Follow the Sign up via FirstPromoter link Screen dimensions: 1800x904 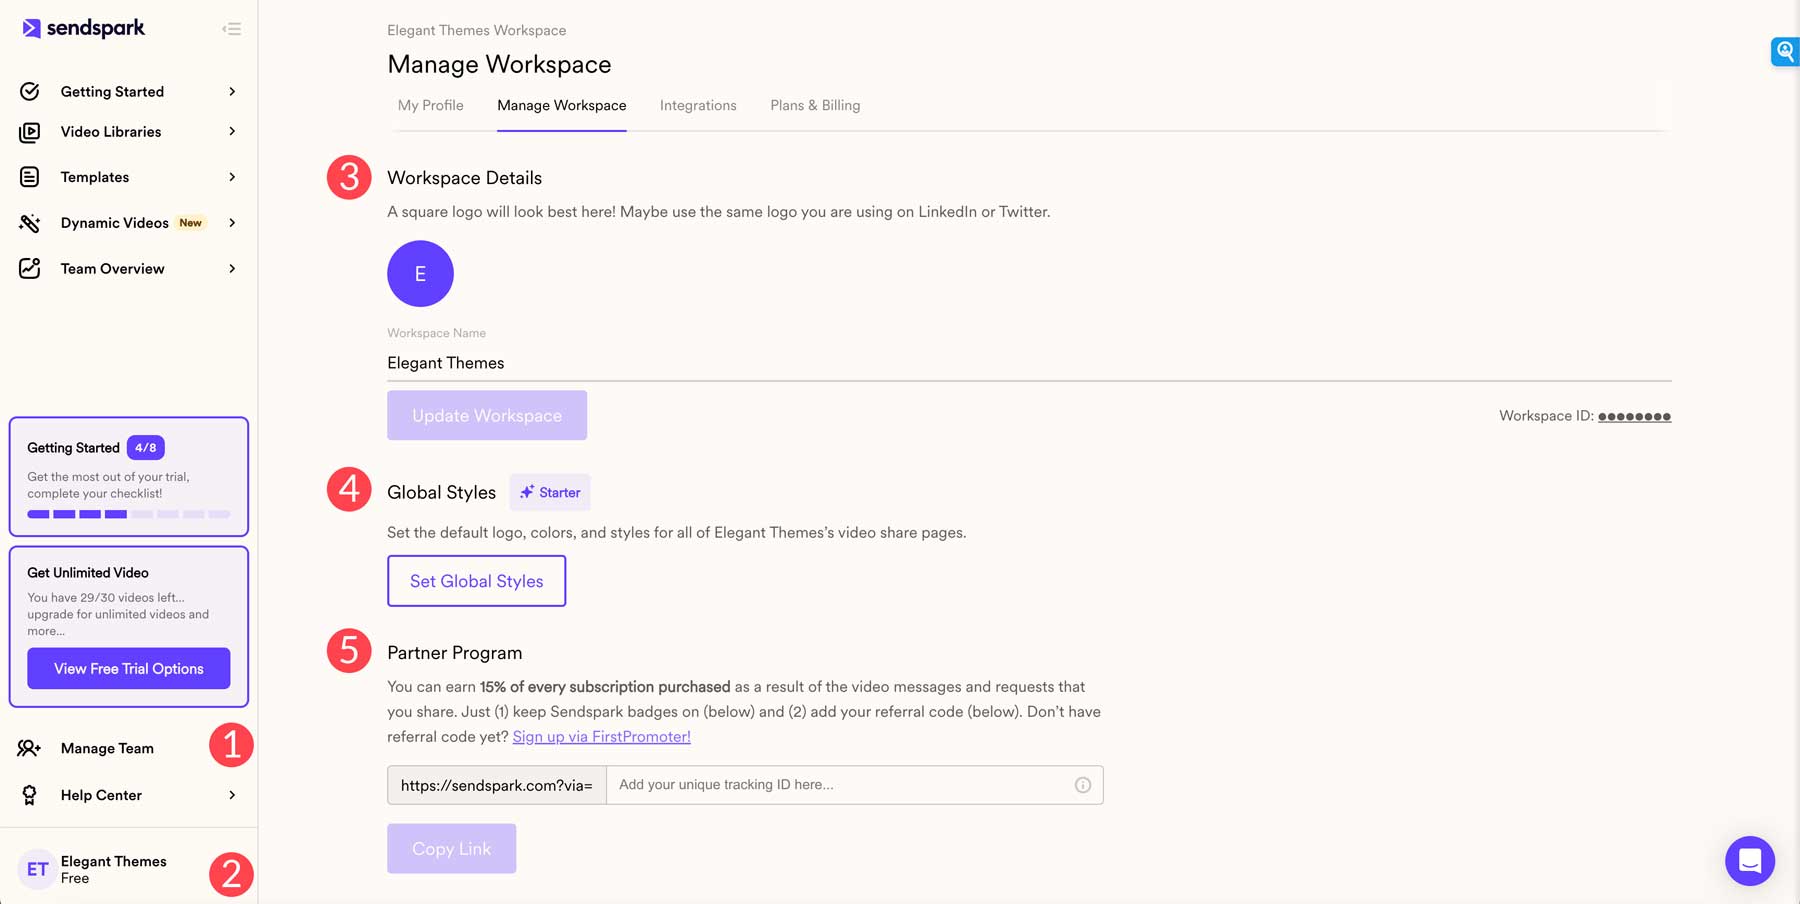(x=601, y=737)
